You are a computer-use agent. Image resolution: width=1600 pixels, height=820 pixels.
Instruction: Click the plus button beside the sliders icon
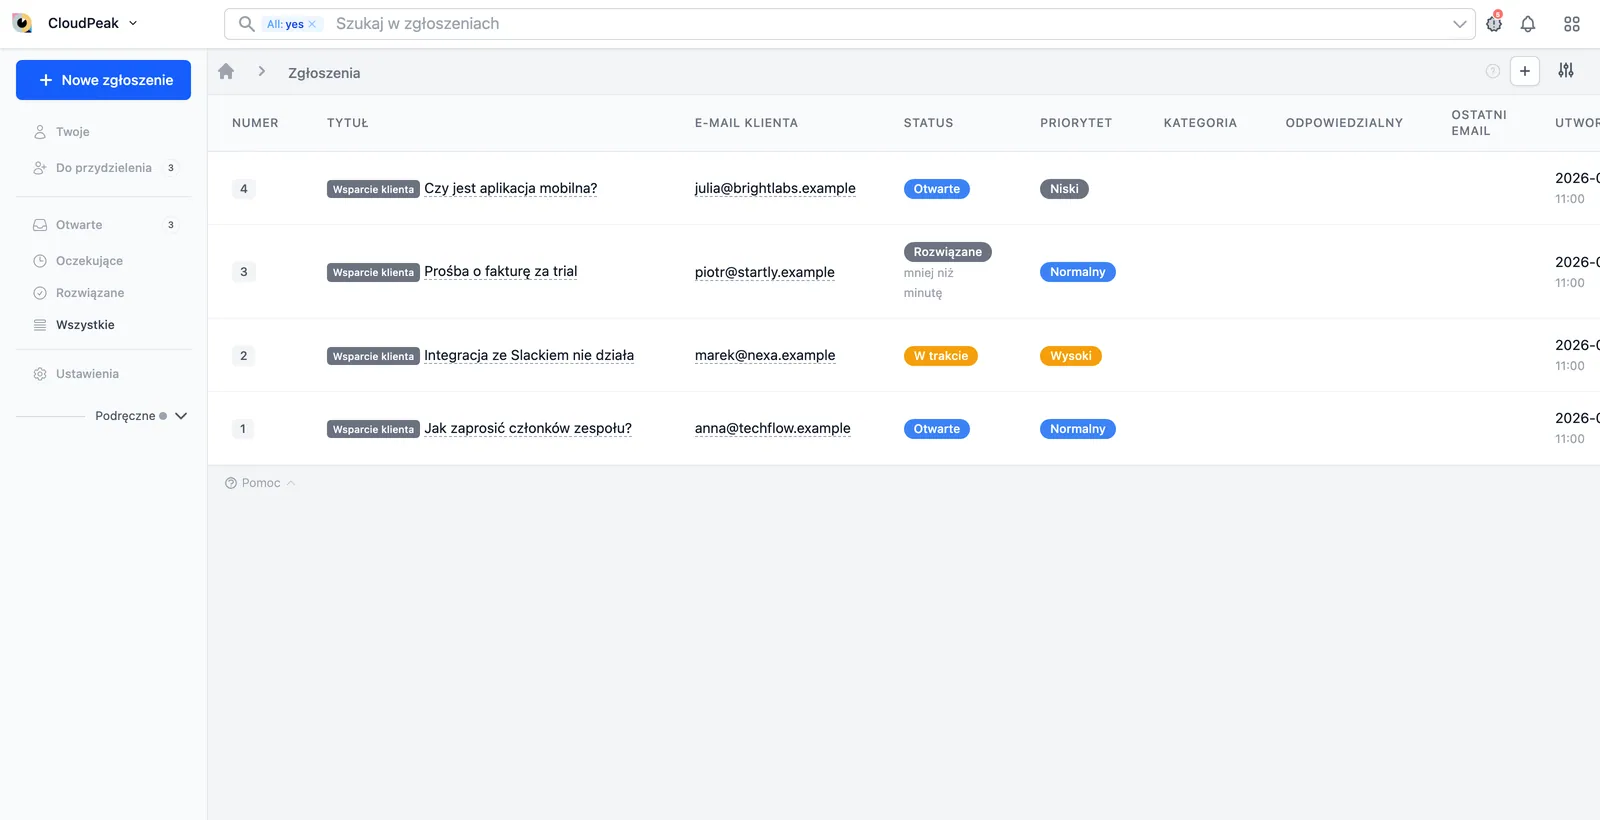point(1525,71)
